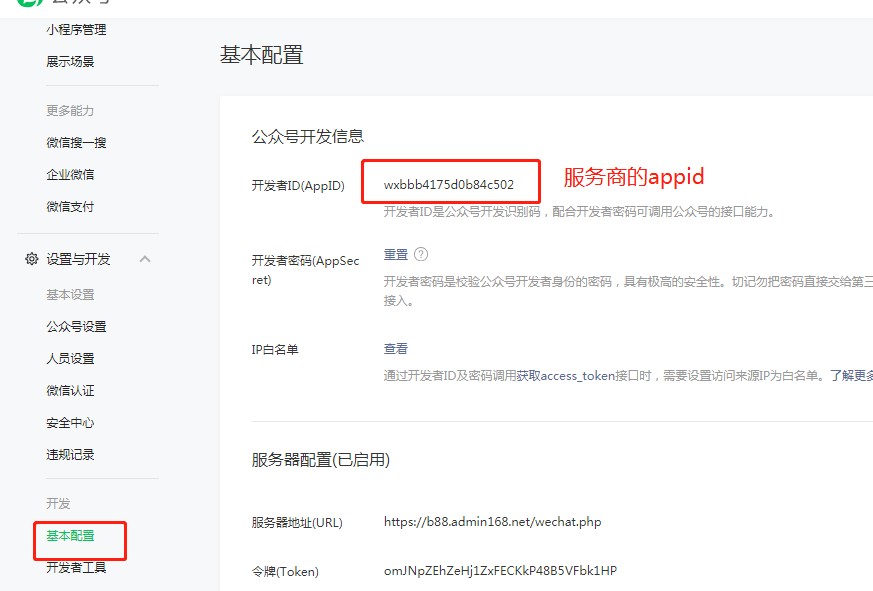Open 微信认证 in the sidebar
The image size is (873, 591).
point(70,390)
